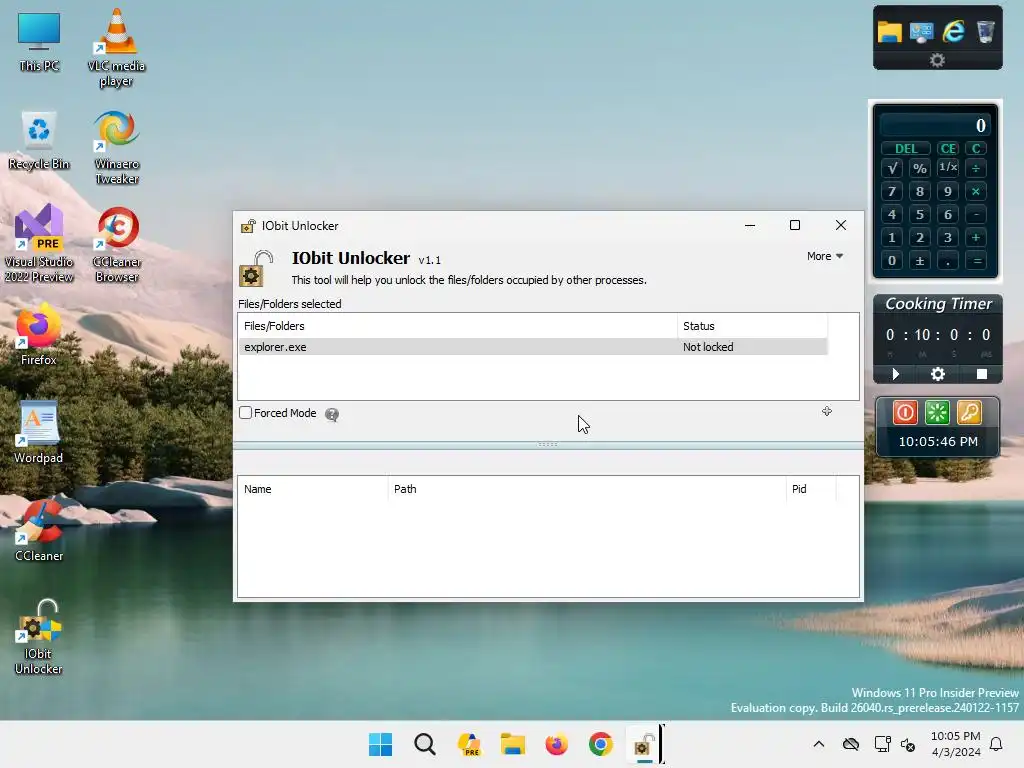1024x768 pixels.
Task: Click the cloud sync tray icon
Action: click(x=850, y=744)
